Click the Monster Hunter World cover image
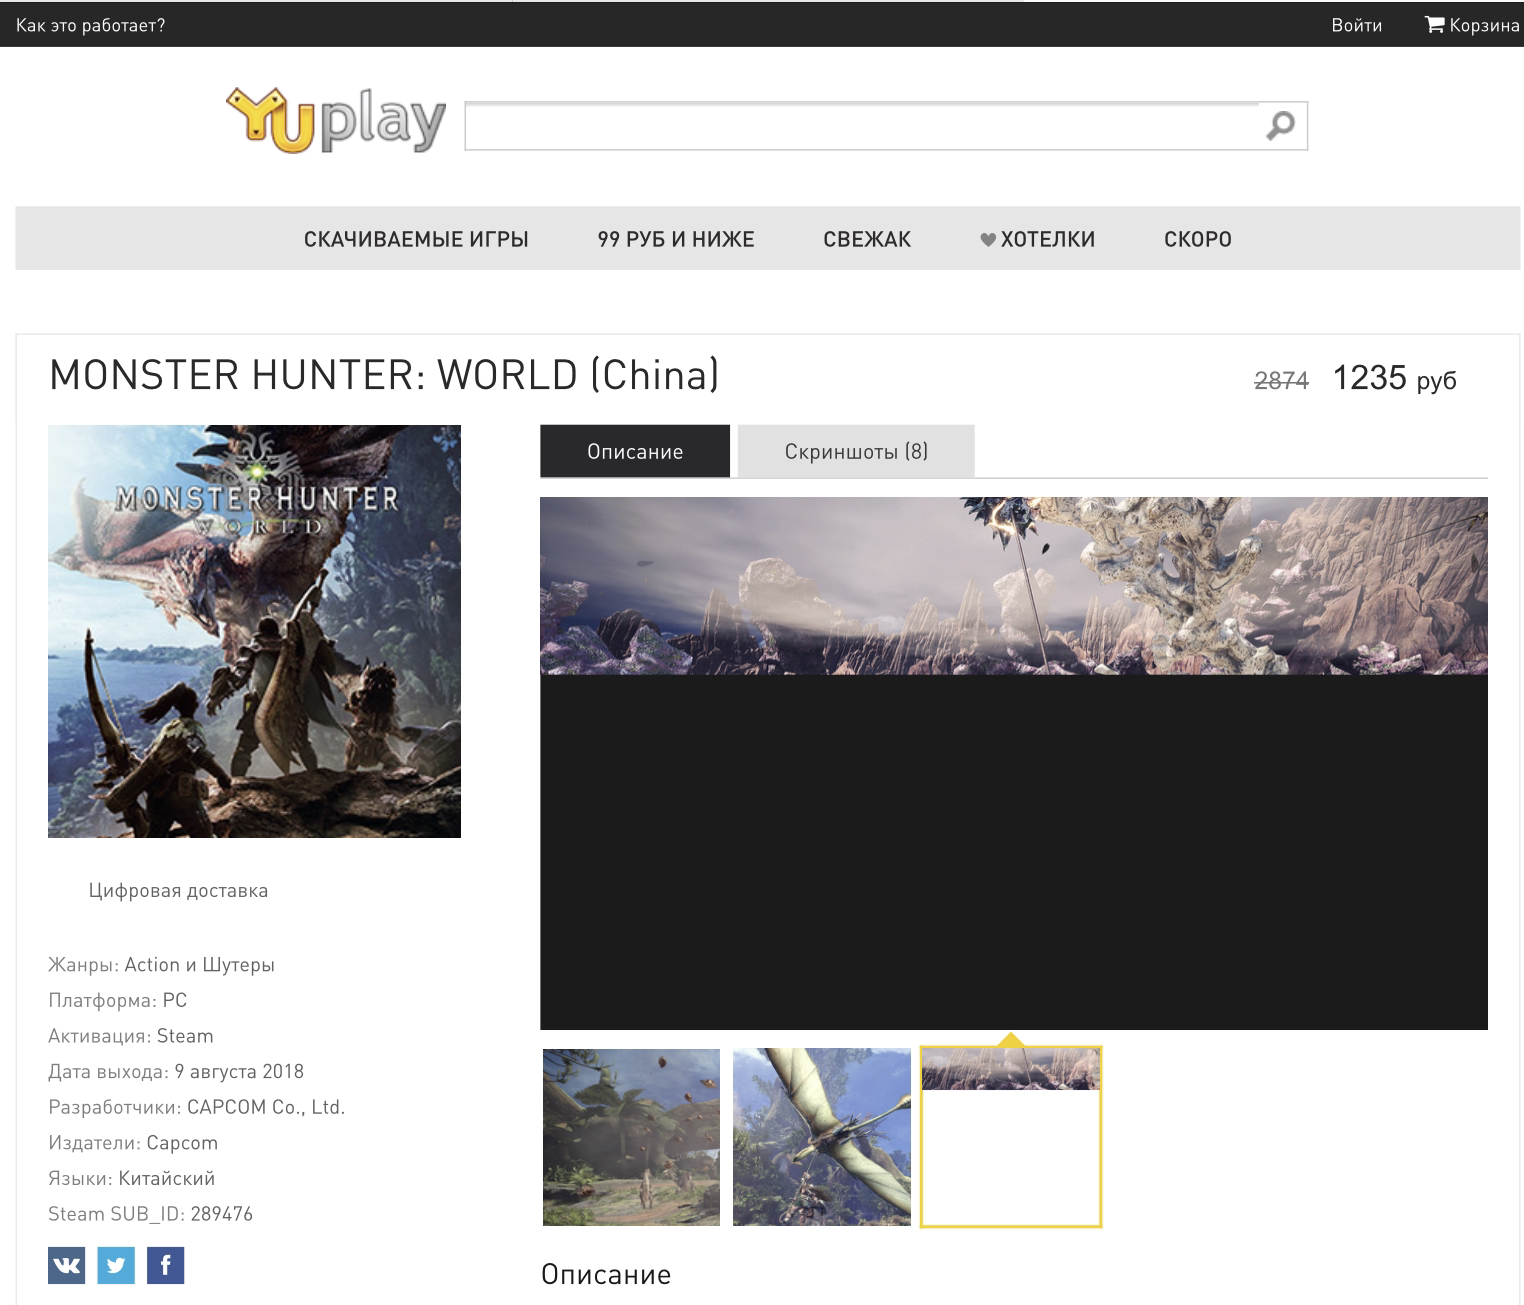Screen dimensions: 1524x1305 255,630
